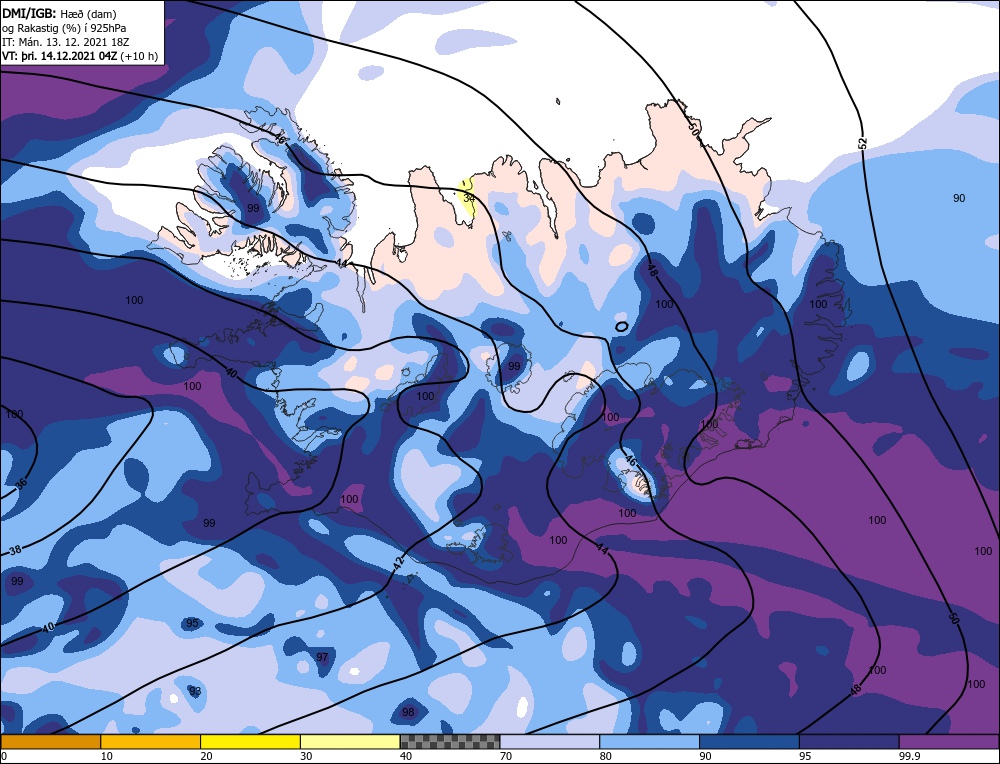Click the '36' contour label

tap(21, 483)
